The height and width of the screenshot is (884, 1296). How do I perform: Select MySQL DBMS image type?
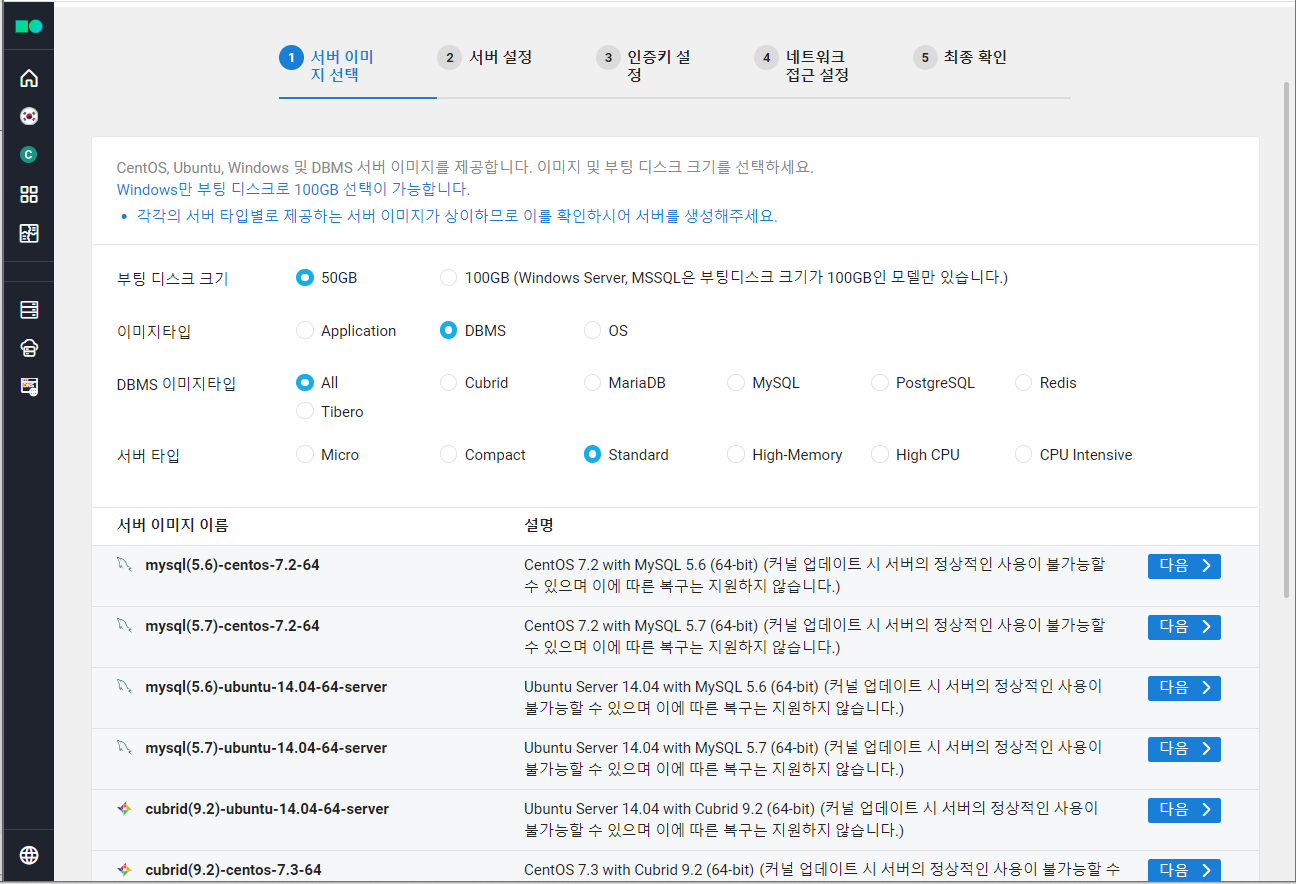[736, 382]
